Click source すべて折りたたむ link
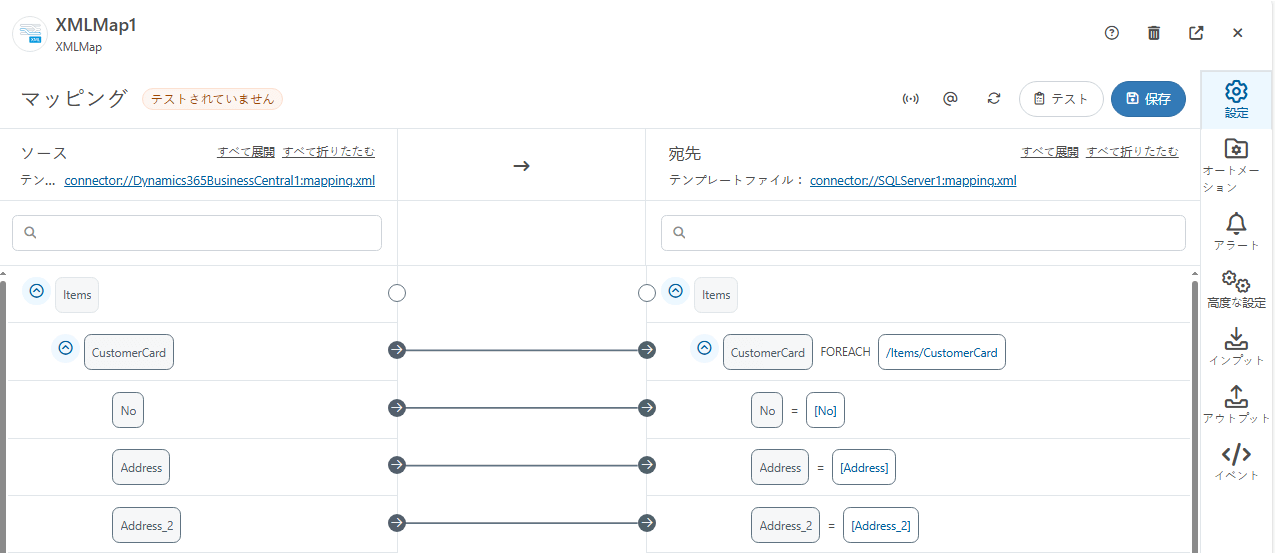1275x553 pixels. [x=329, y=152]
